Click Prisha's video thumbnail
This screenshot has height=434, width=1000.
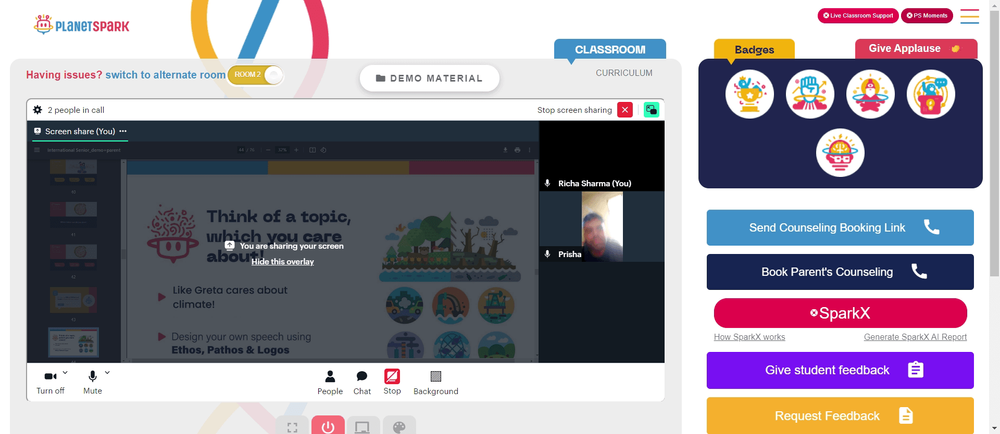click(602, 226)
